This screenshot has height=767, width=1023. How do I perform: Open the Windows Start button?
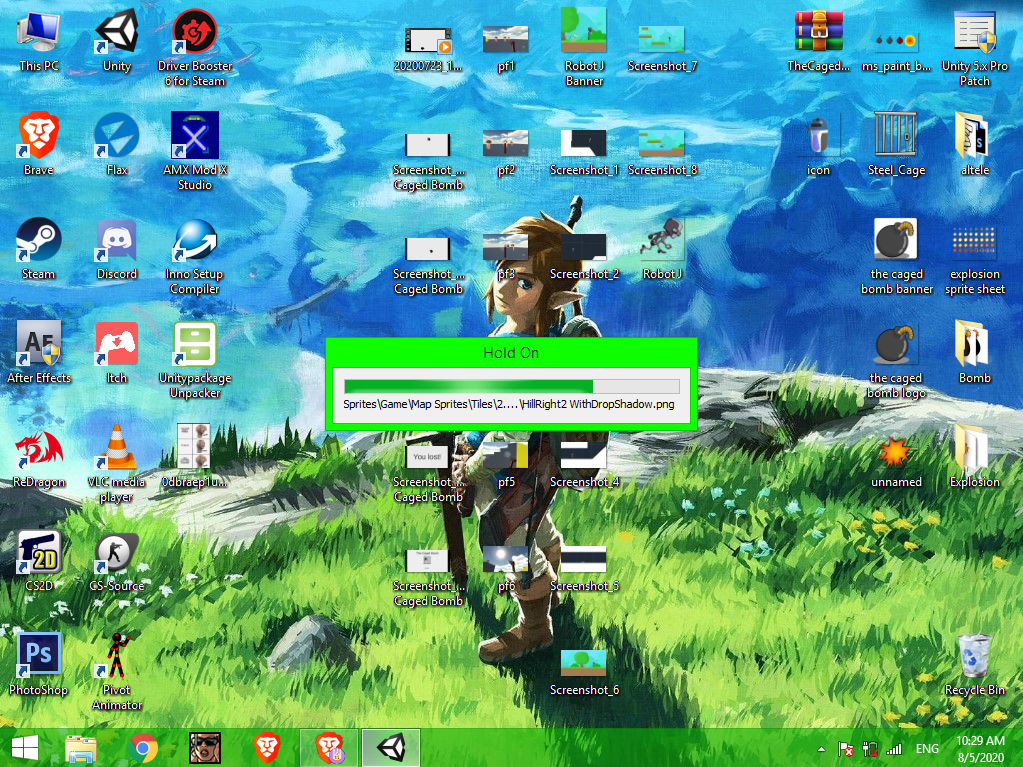pyautogui.click(x=25, y=747)
